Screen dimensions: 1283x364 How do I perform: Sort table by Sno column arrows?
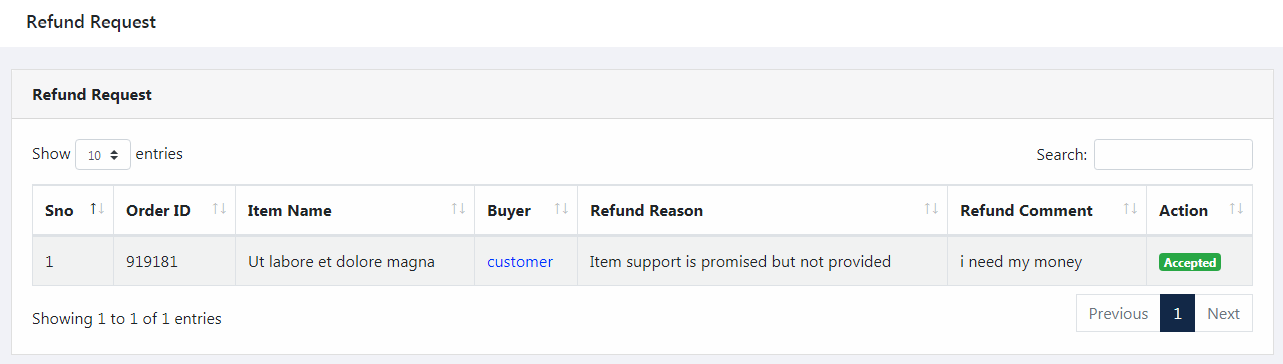97,209
